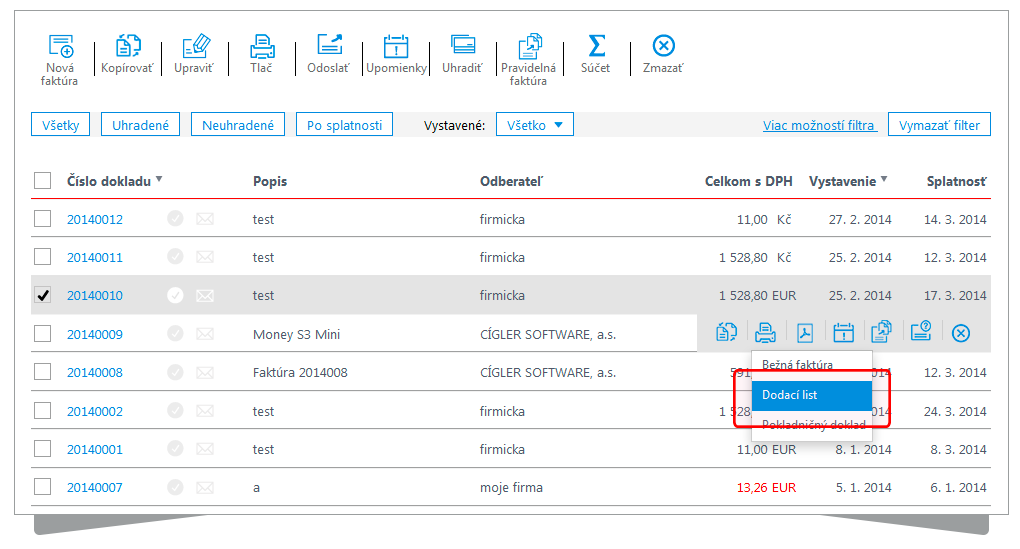Screen dimensions: 1020x549
Task: Click calendar reminder icon in row action bar
Action: click(843, 332)
